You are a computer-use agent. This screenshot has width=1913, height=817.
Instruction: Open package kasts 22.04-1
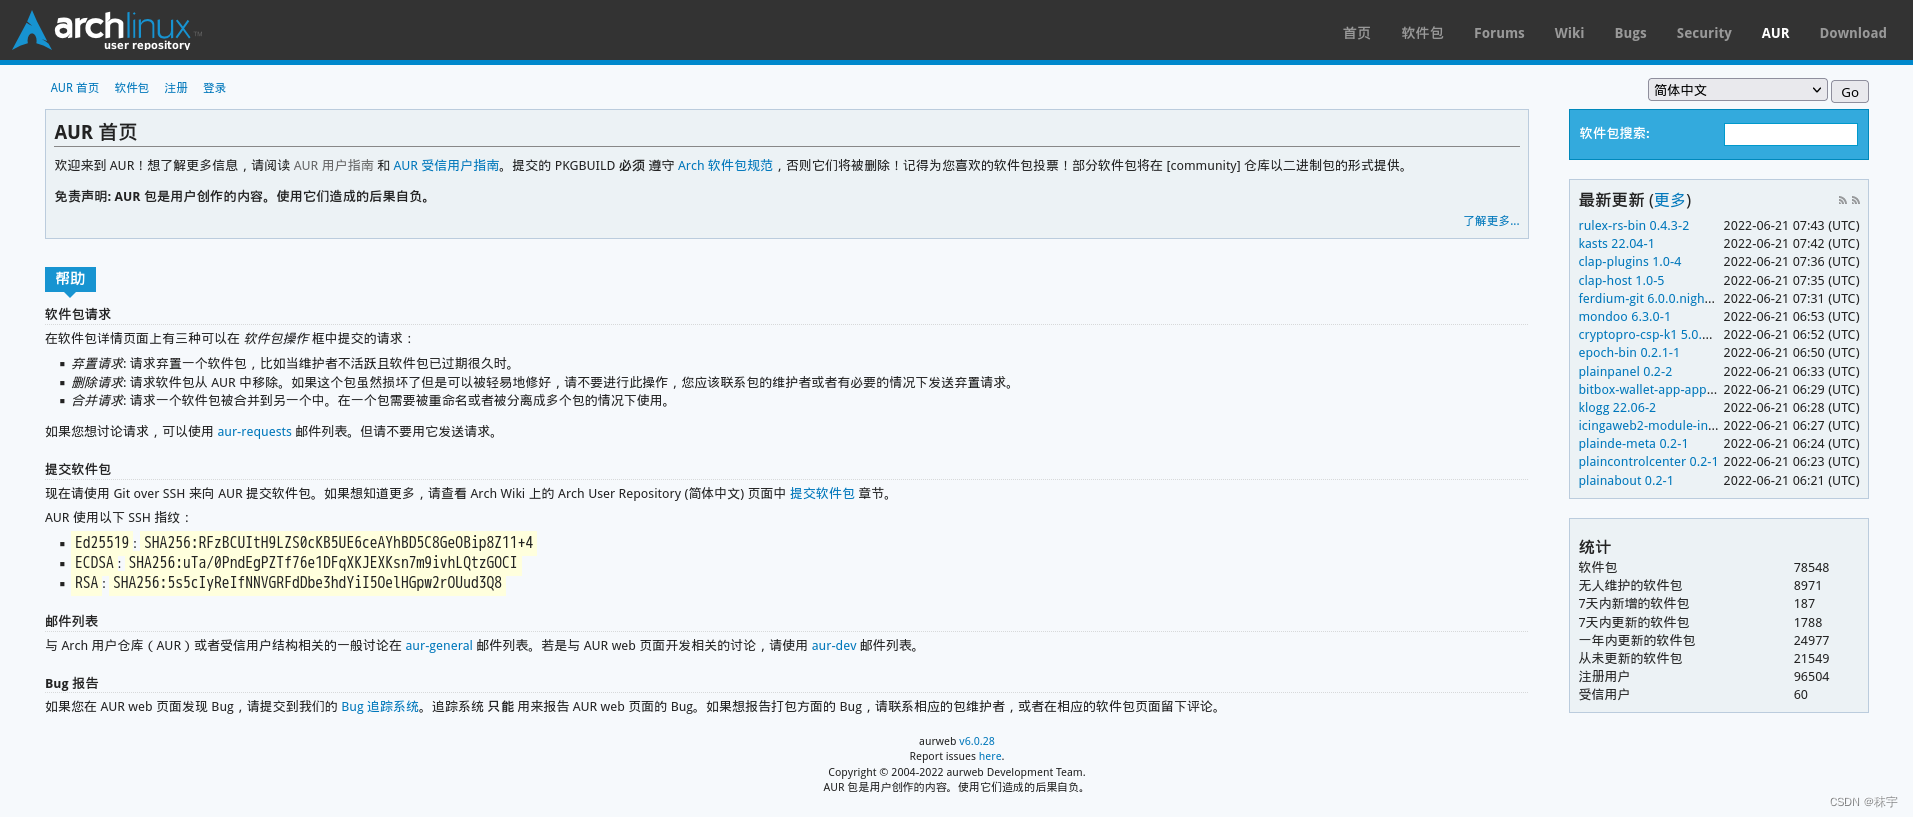tap(1616, 244)
